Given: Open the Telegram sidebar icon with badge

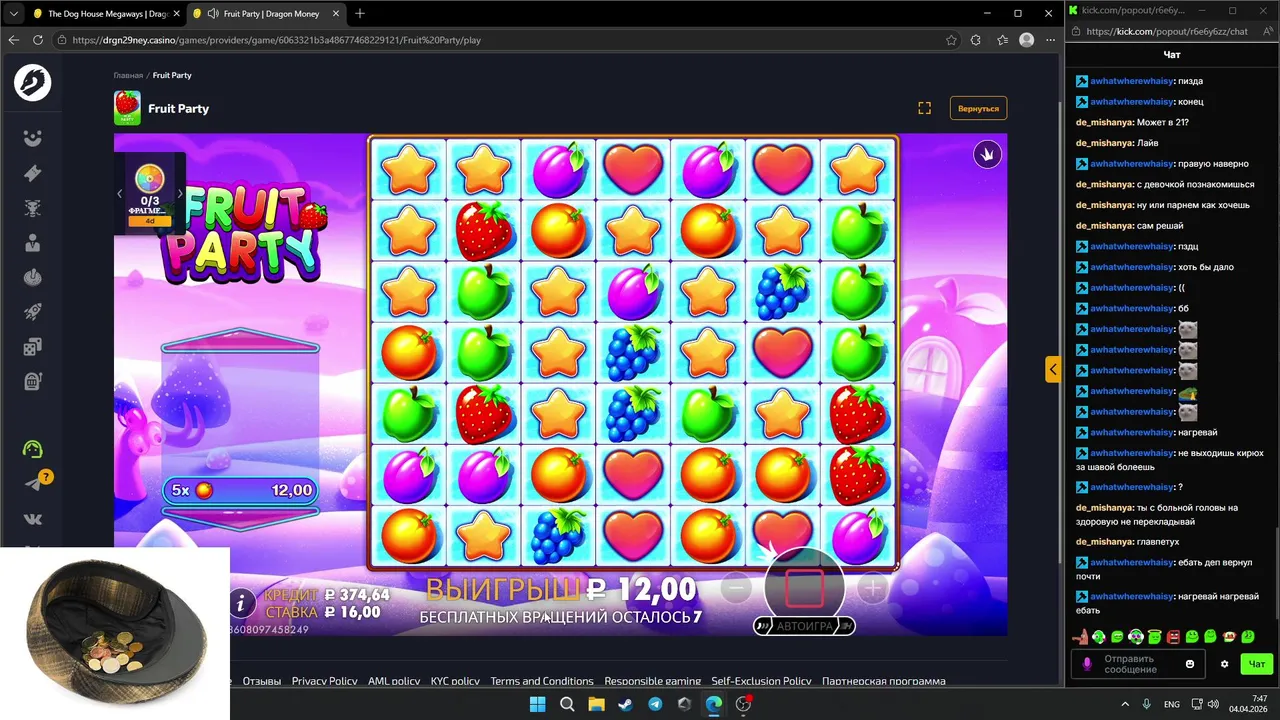Looking at the screenshot, I should 35,483.
